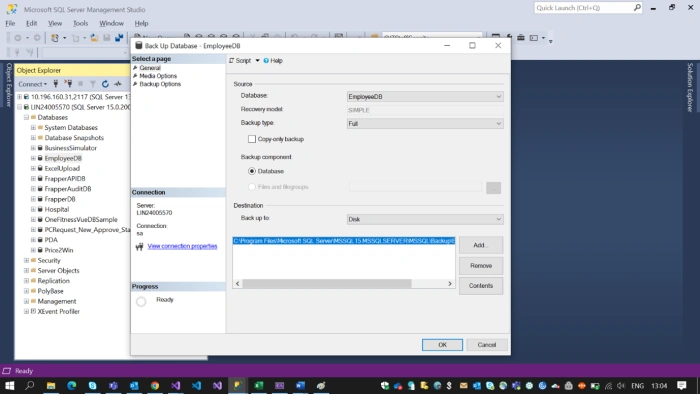Click taskbar search magnifier icon

pos(30,385)
